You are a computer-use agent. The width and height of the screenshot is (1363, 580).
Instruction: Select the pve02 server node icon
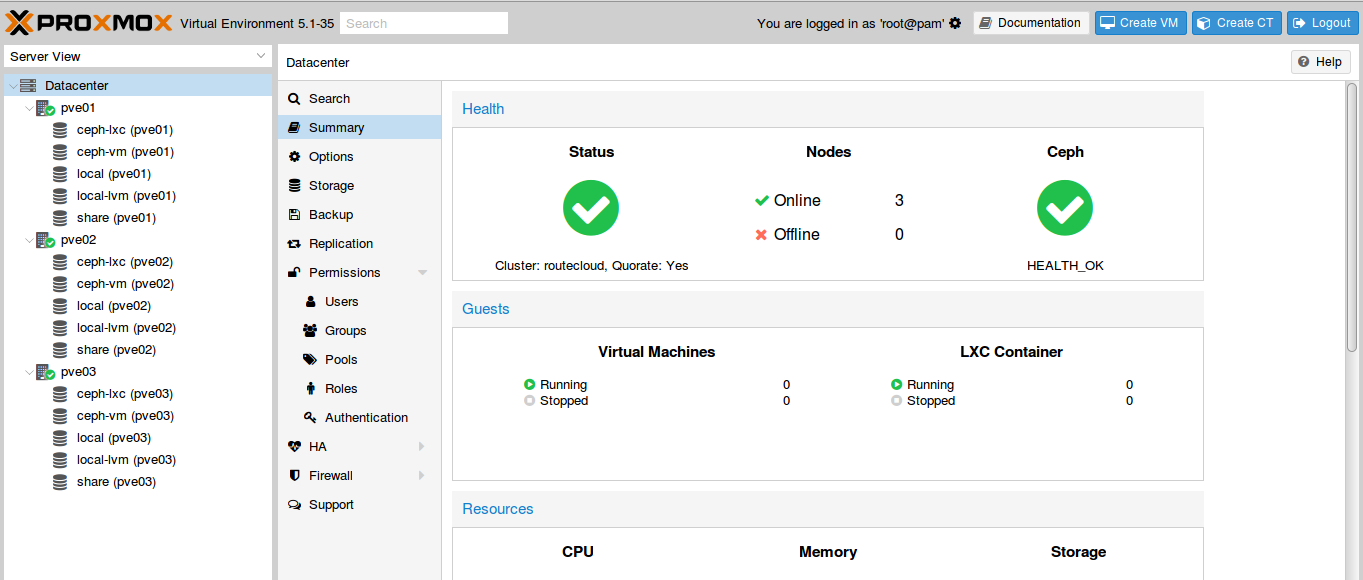pyautogui.click(x=45, y=240)
